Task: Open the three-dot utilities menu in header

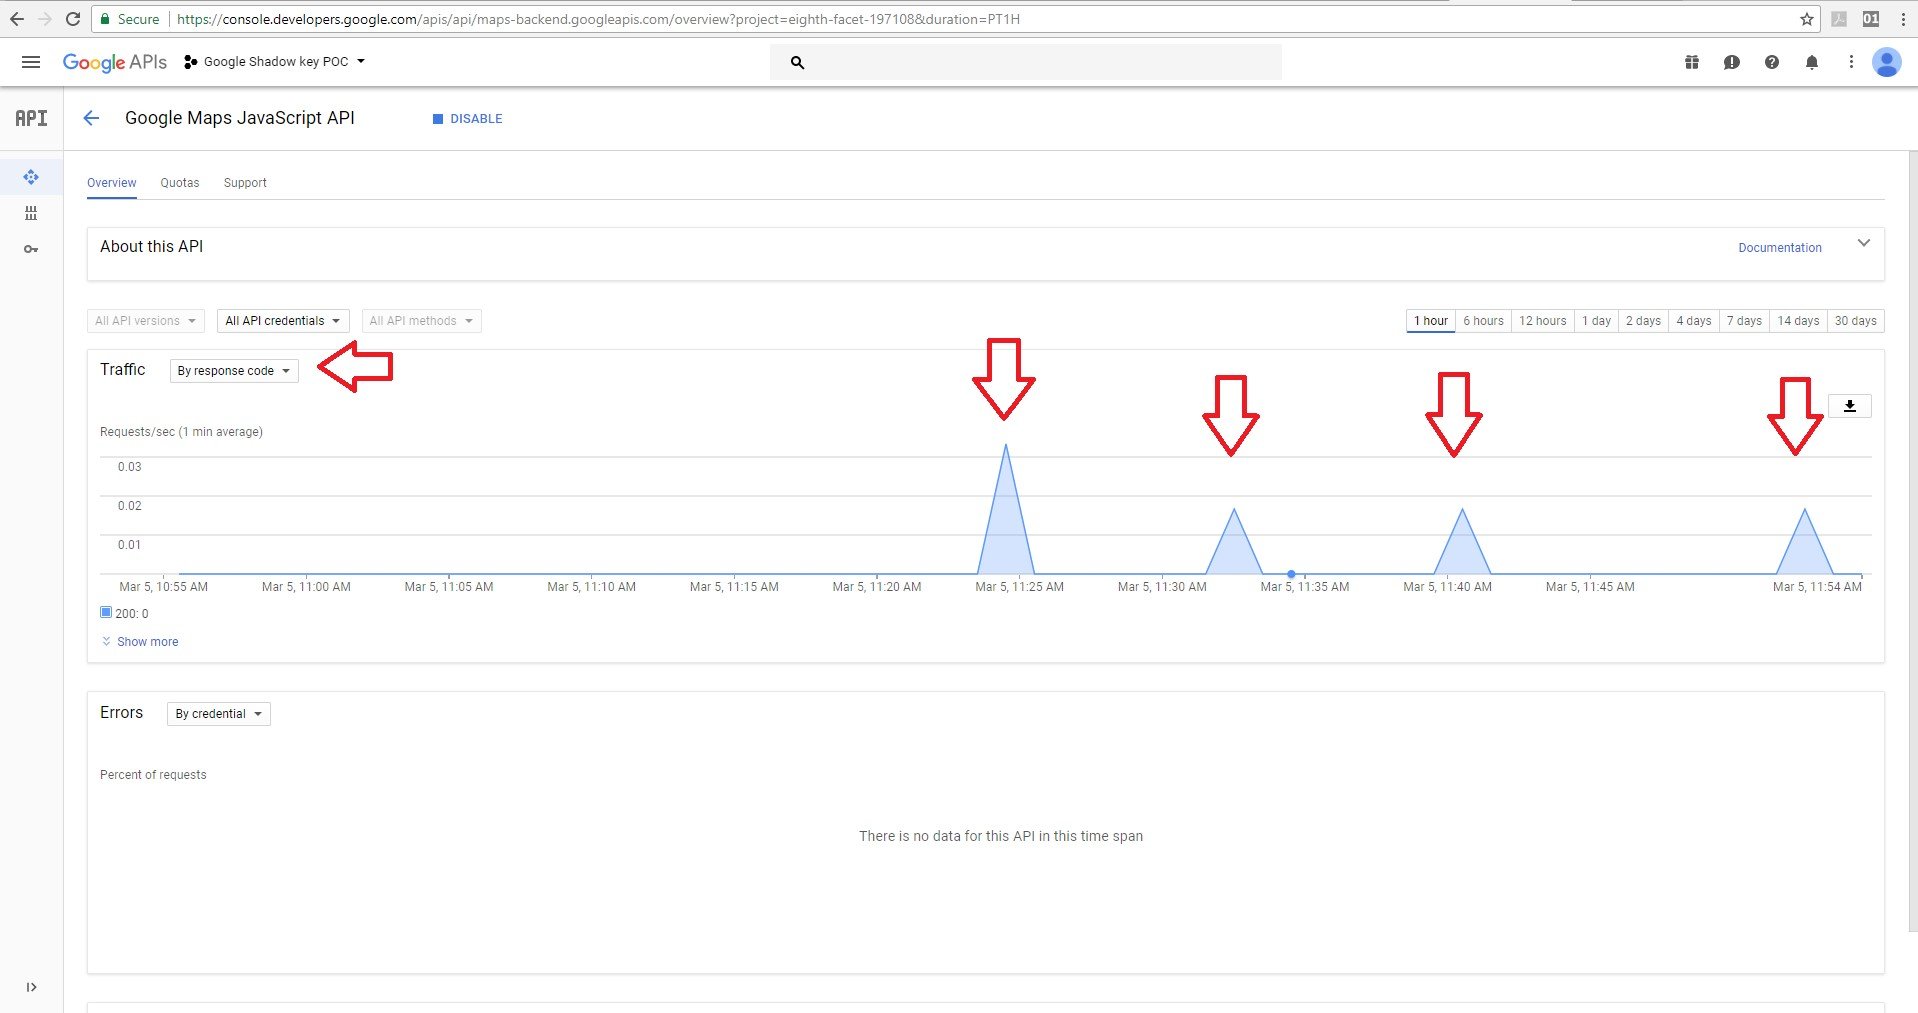Action: click(1851, 62)
